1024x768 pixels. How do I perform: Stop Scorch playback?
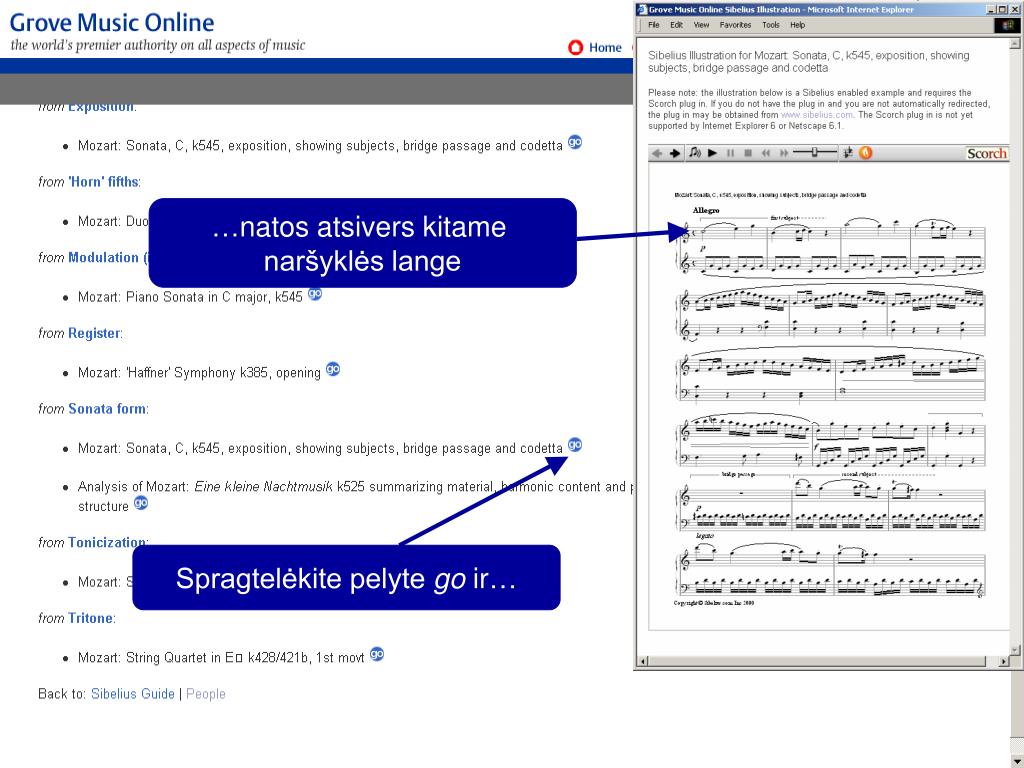[748, 153]
